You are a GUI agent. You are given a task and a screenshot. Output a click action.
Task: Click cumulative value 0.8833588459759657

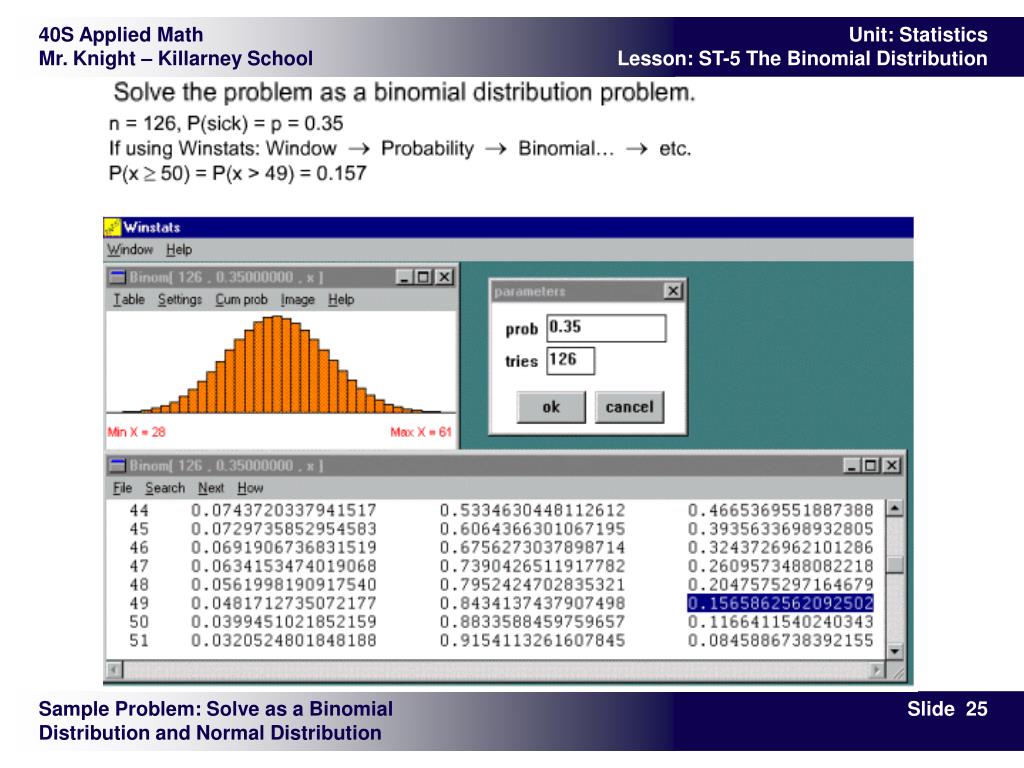pyautogui.click(x=532, y=622)
